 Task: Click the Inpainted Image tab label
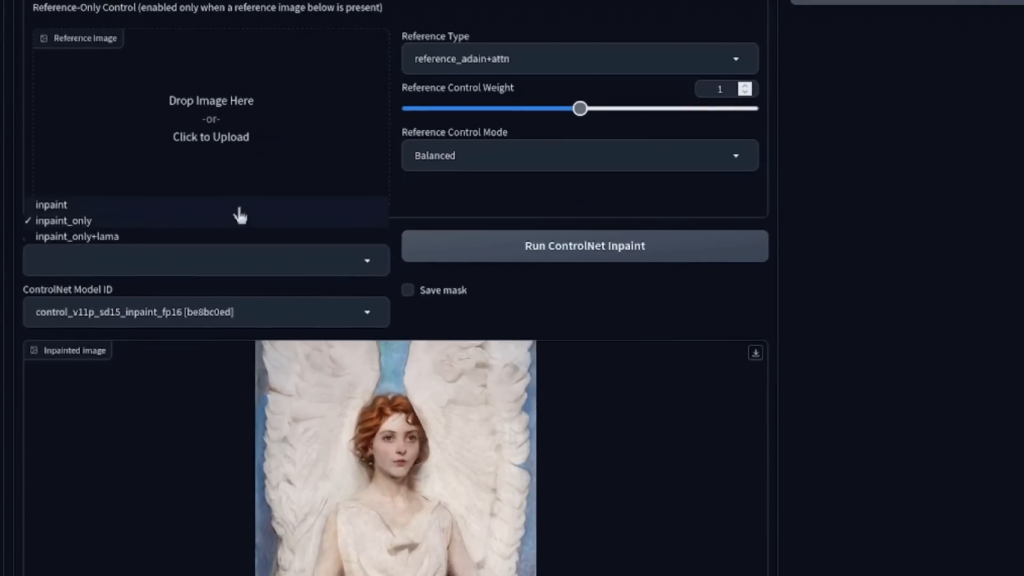pyautogui.click(x=75, y=351)
